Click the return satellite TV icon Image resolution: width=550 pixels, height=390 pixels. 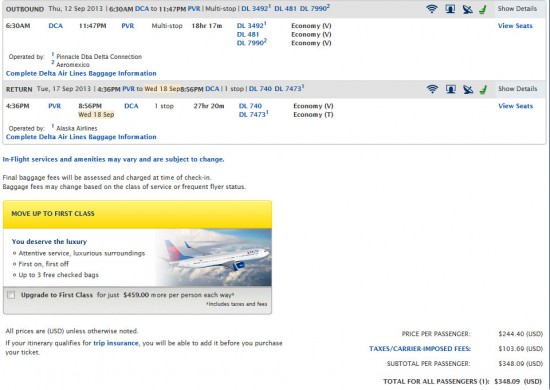pos(468,89)
